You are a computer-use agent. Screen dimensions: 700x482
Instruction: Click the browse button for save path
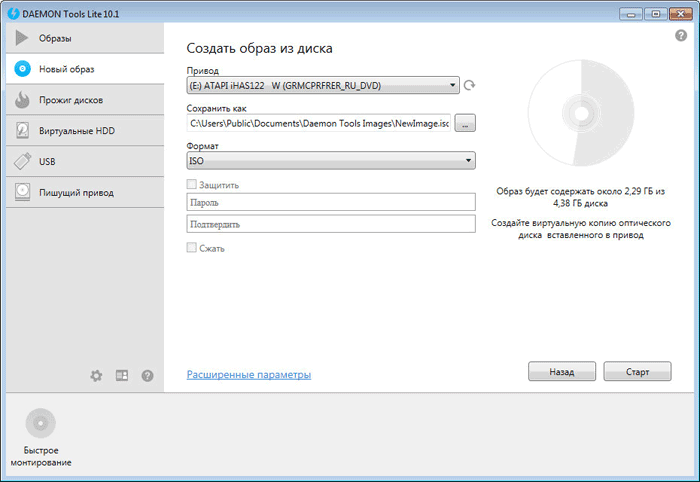[465, 123]
